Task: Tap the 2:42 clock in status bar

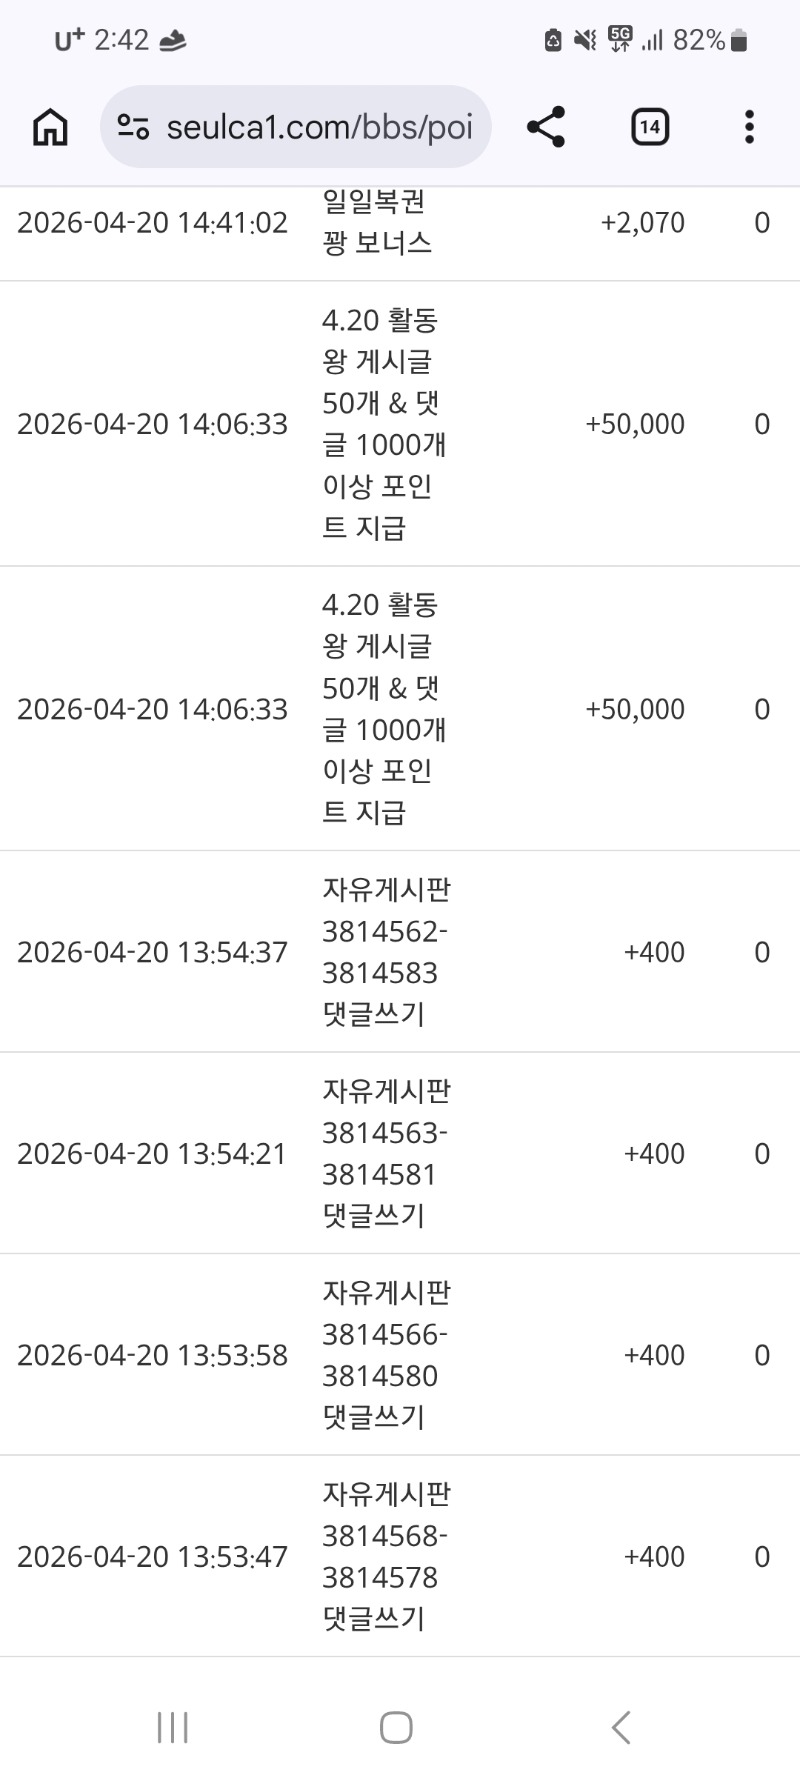Action: 121,40
